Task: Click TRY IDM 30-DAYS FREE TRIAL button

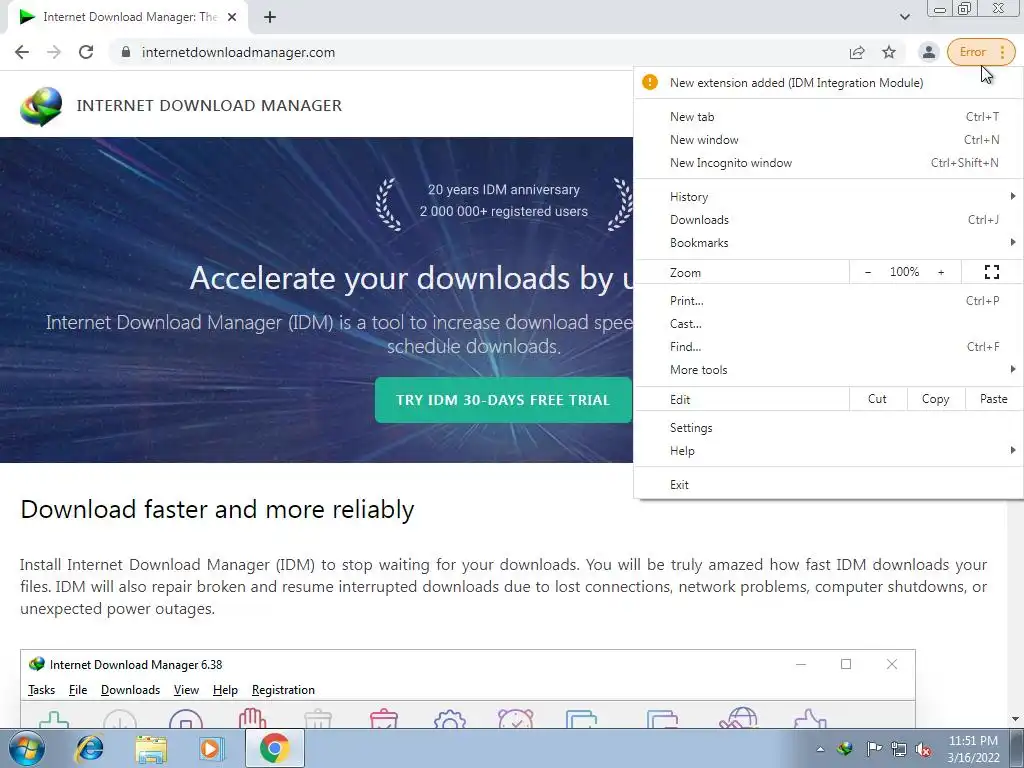Action: [503, 400]
